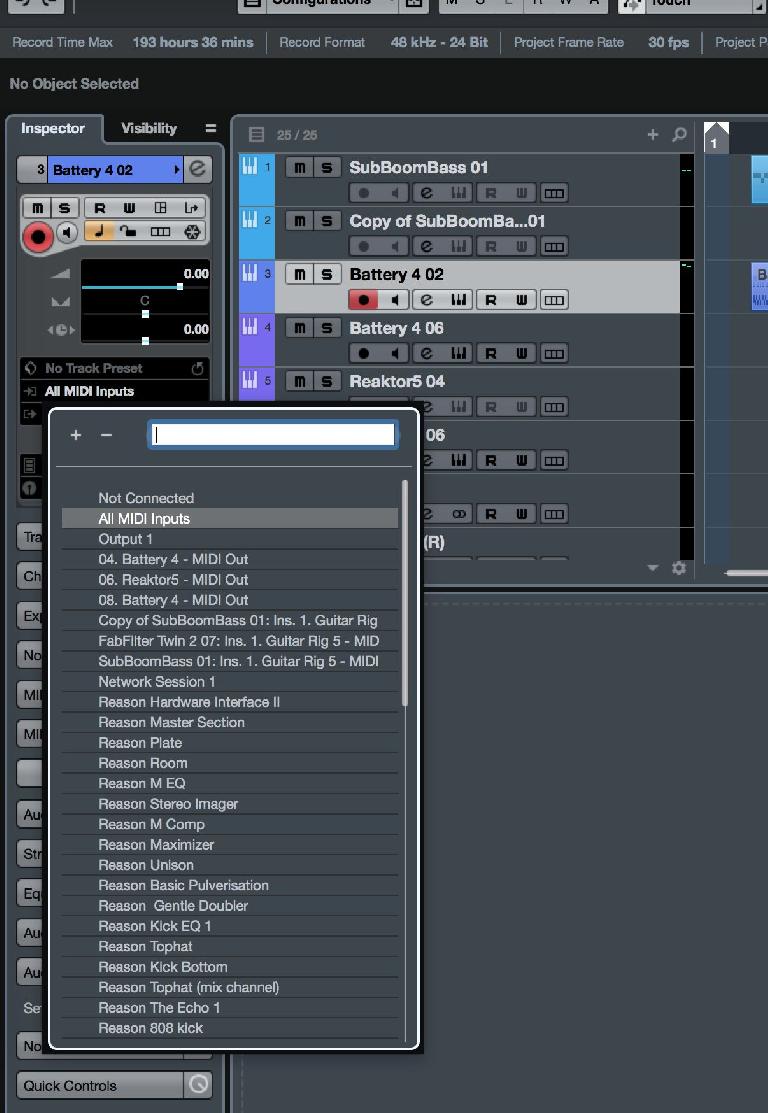Click the find tracks magnifier icon
This screenshot has width=768, height=1113.
pos(679,134)
